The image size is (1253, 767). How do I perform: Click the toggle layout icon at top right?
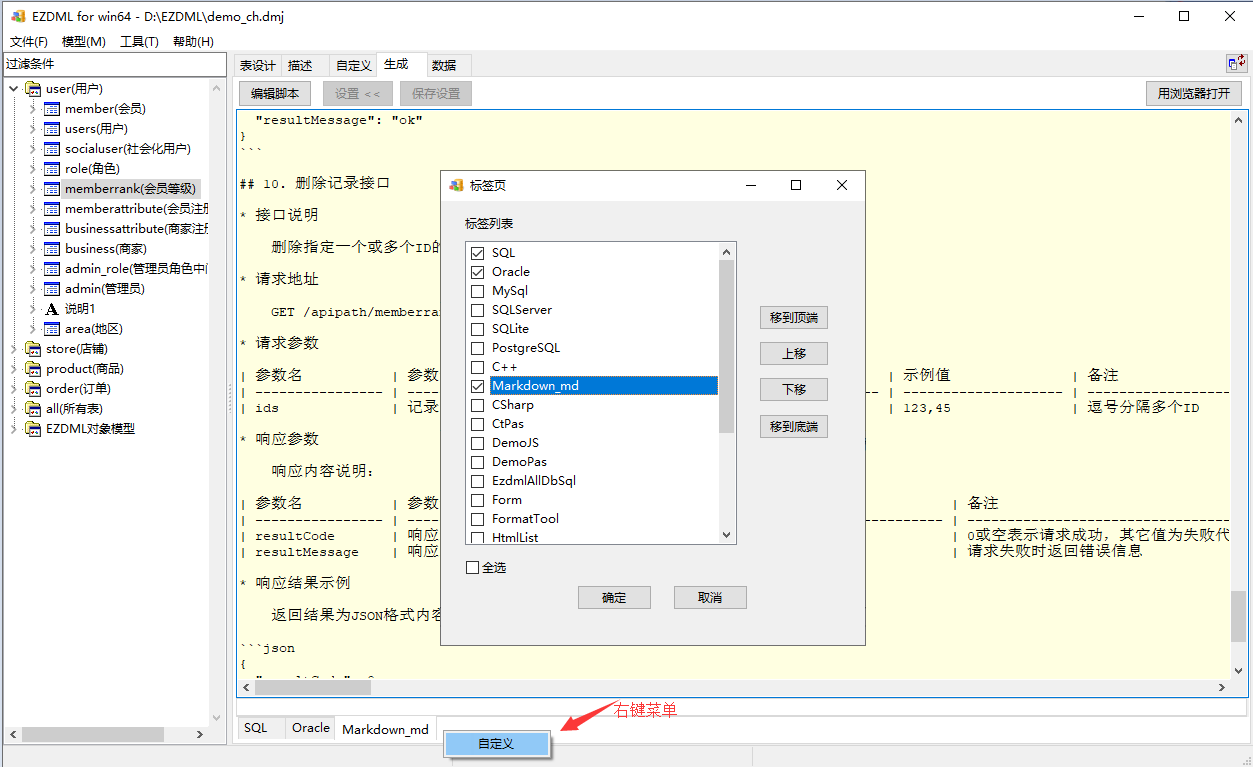pos(1237,63)
